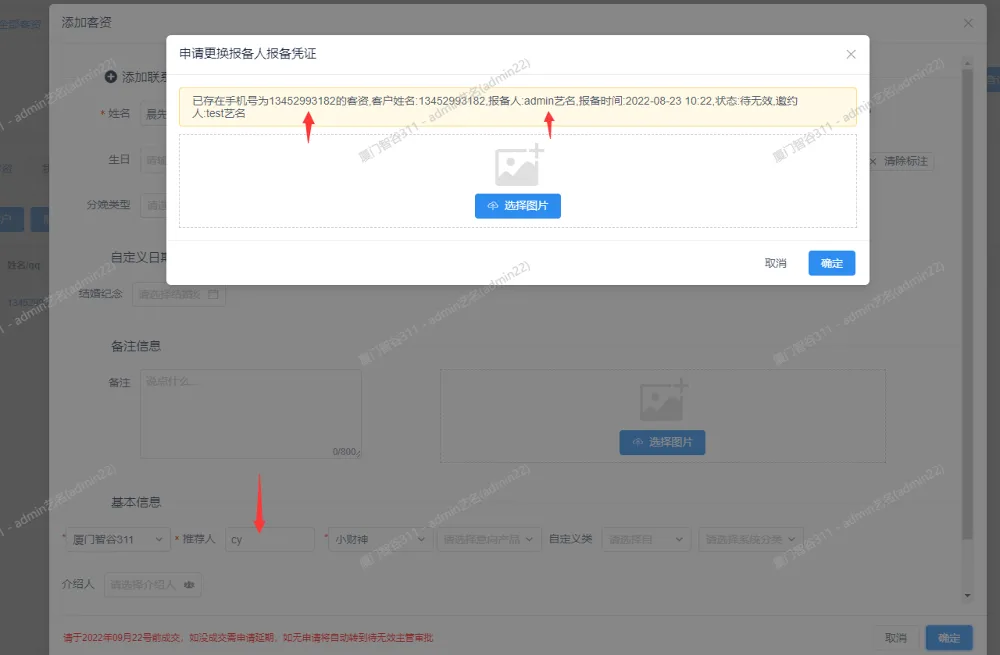Viewport: 1000px width, 655px height.
Task: Click the 备注 textarea
Action: pos(250,415)
